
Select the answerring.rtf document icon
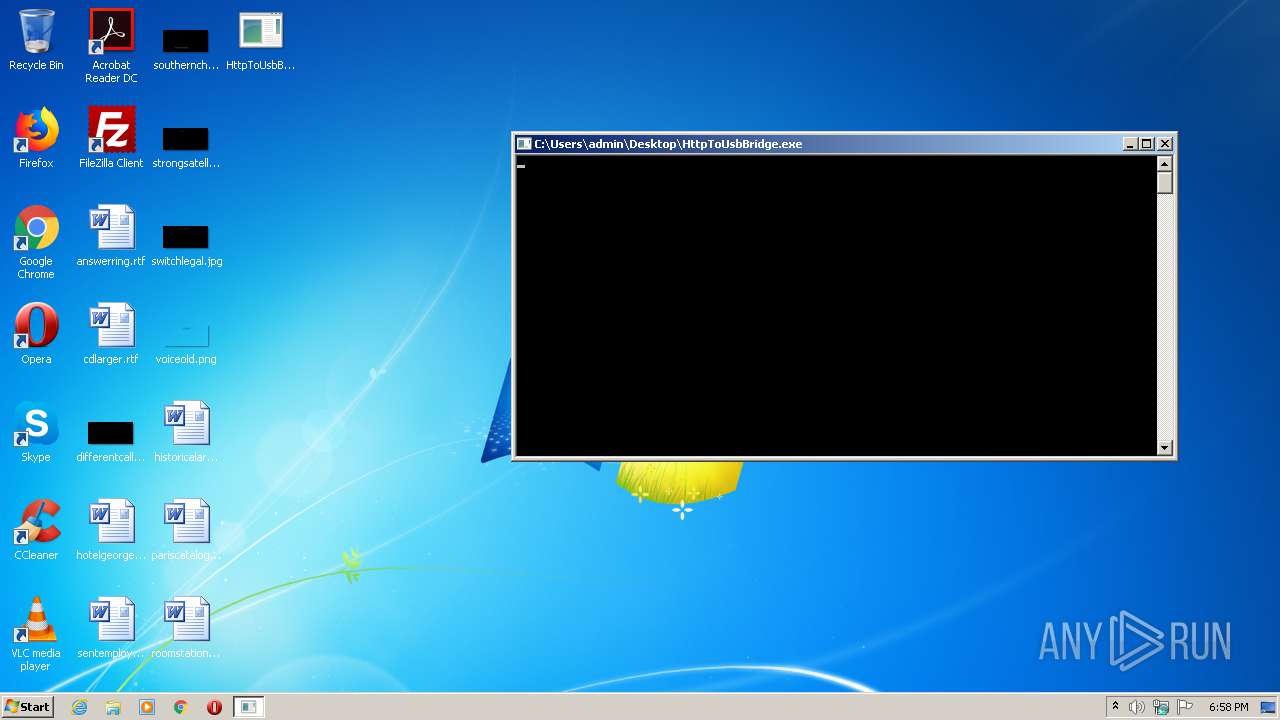[111, 237]
